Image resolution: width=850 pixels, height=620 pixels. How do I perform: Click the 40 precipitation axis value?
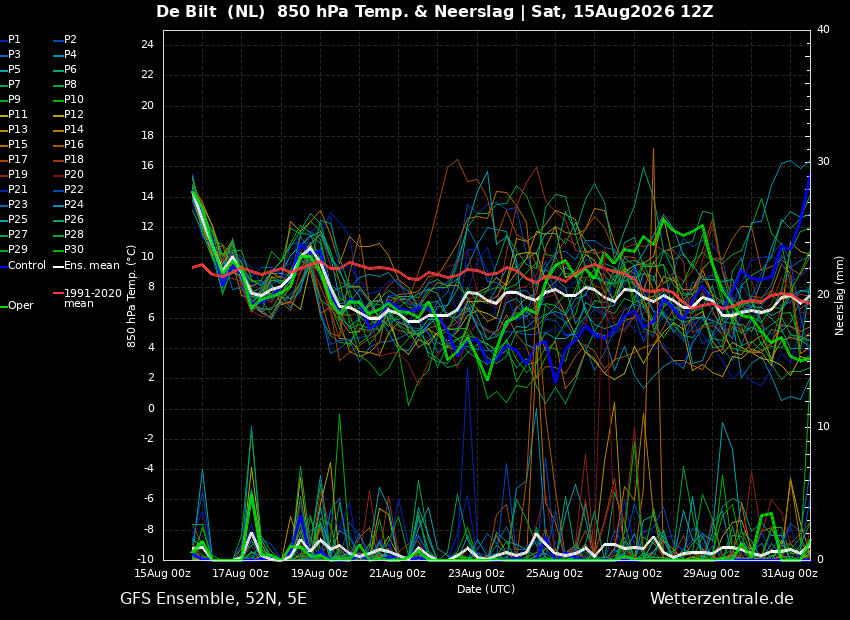tap(823, 29)
